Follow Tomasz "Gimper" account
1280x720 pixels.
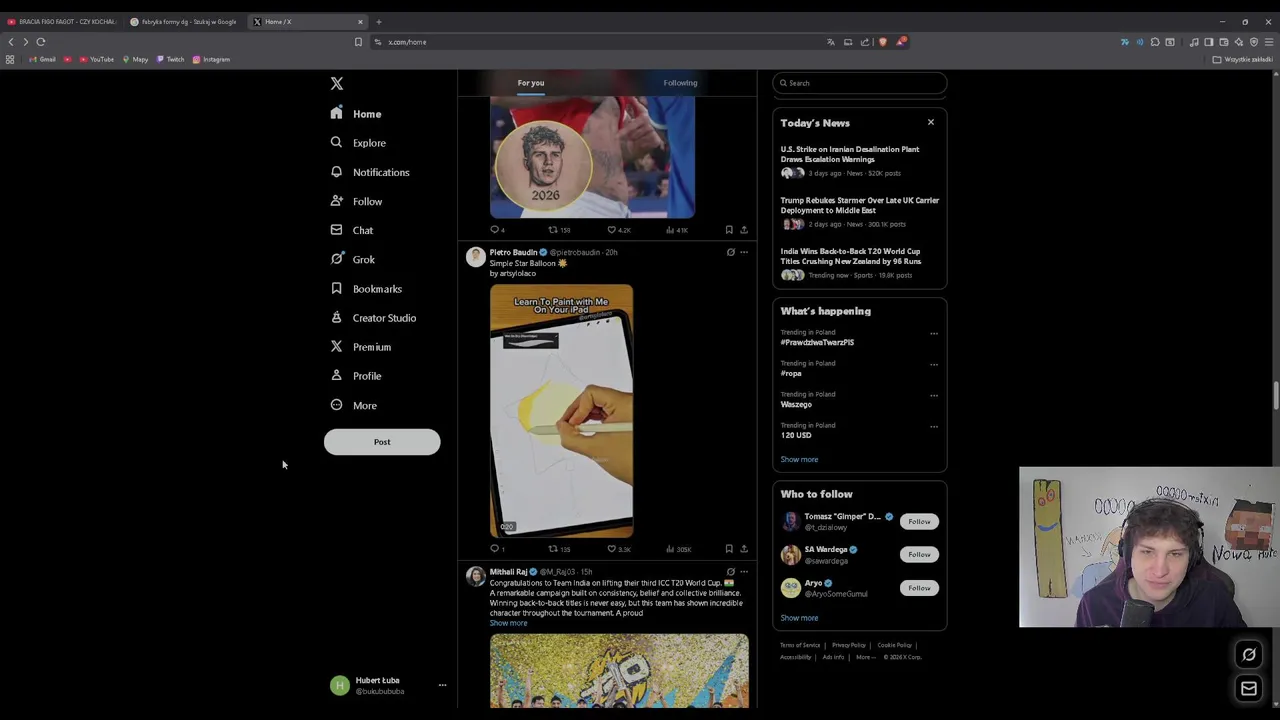(x=919, y=521)
